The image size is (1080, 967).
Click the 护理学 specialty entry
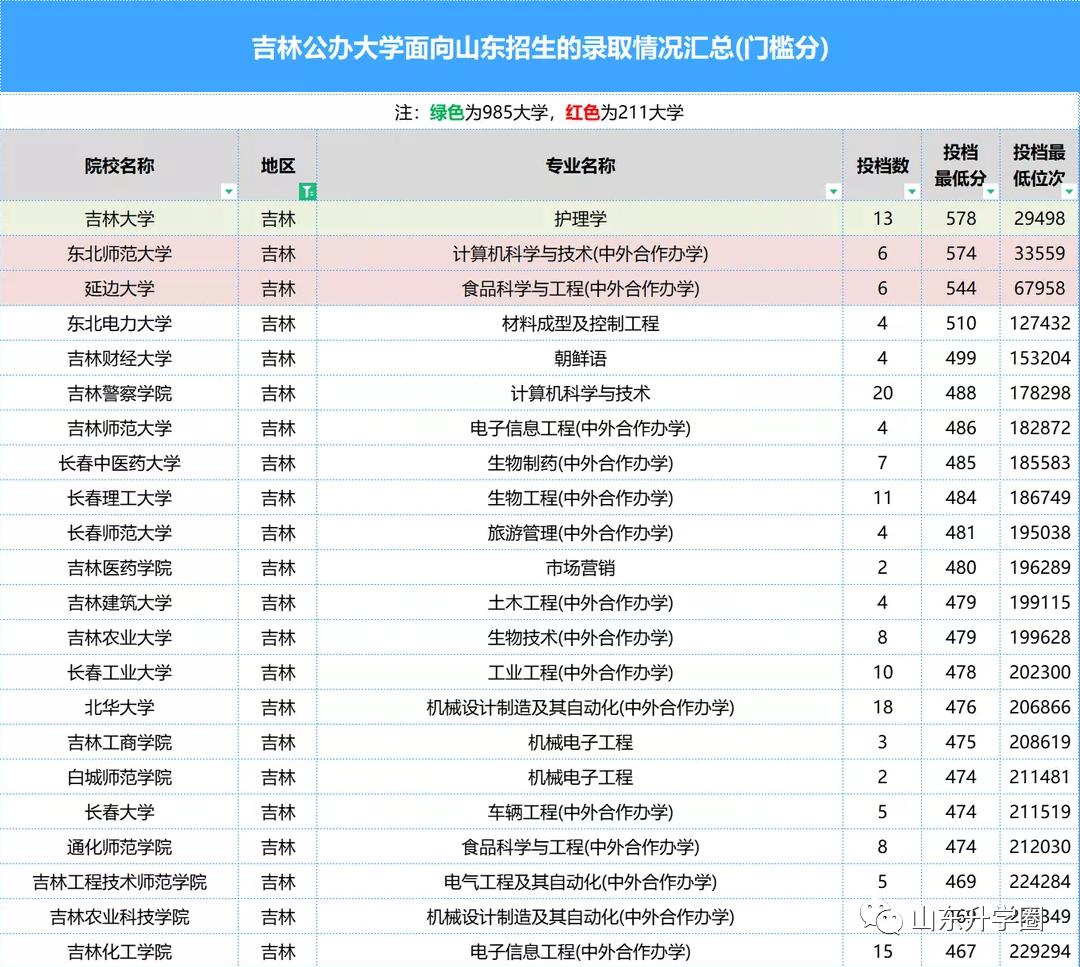tap(580, 219)
